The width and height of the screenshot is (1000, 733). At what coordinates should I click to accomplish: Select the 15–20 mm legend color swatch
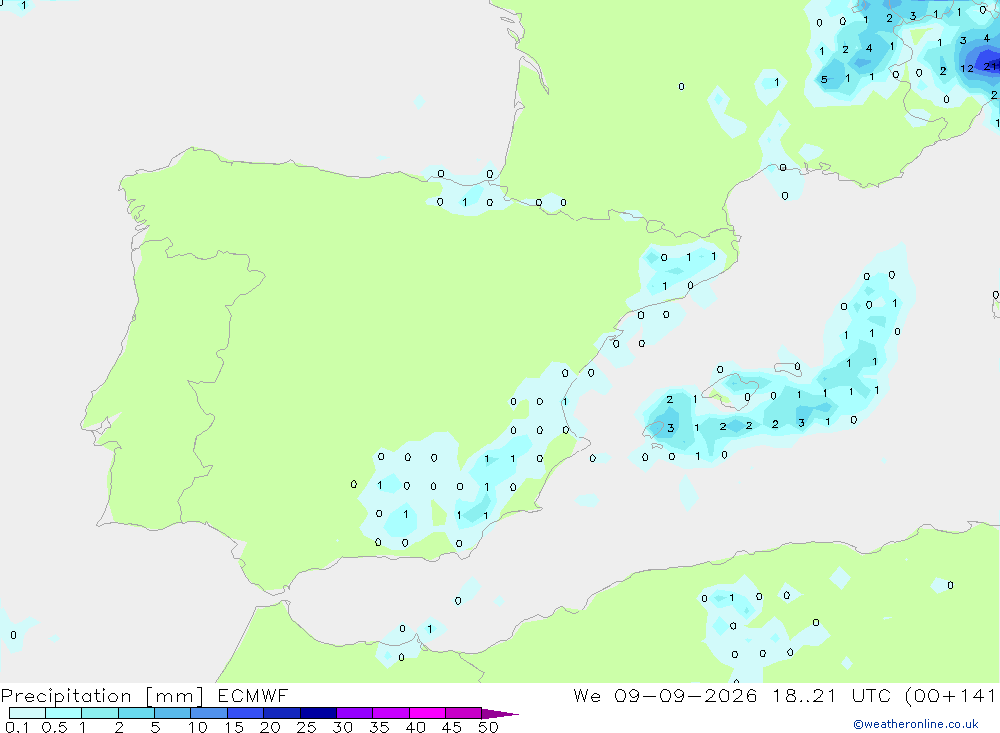pos(245,713)
